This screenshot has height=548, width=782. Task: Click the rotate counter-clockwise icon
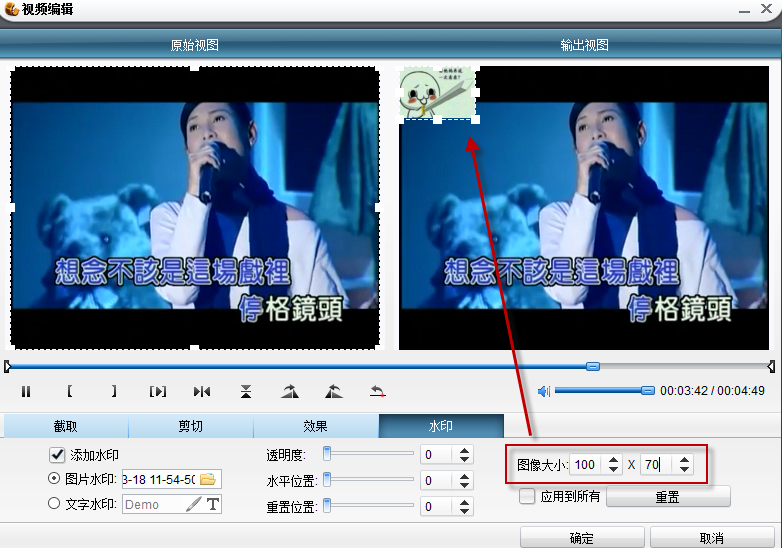[334, 392]
